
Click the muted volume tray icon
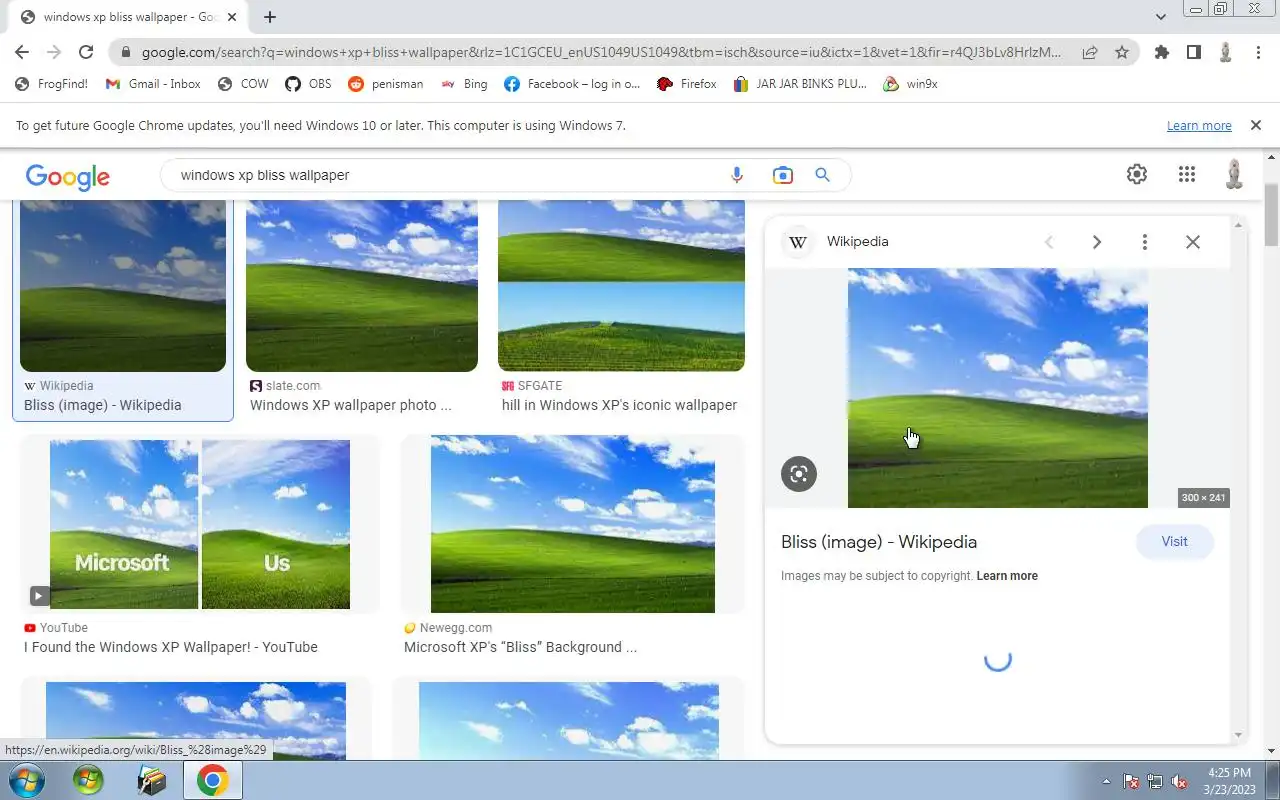tap(1179, 781)
